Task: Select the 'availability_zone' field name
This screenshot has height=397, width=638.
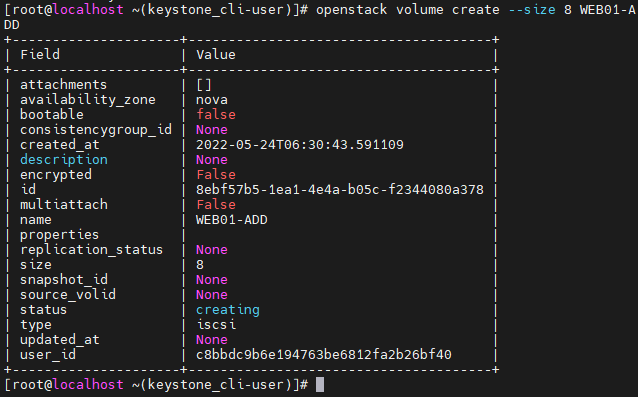Action: click(88, 100)
